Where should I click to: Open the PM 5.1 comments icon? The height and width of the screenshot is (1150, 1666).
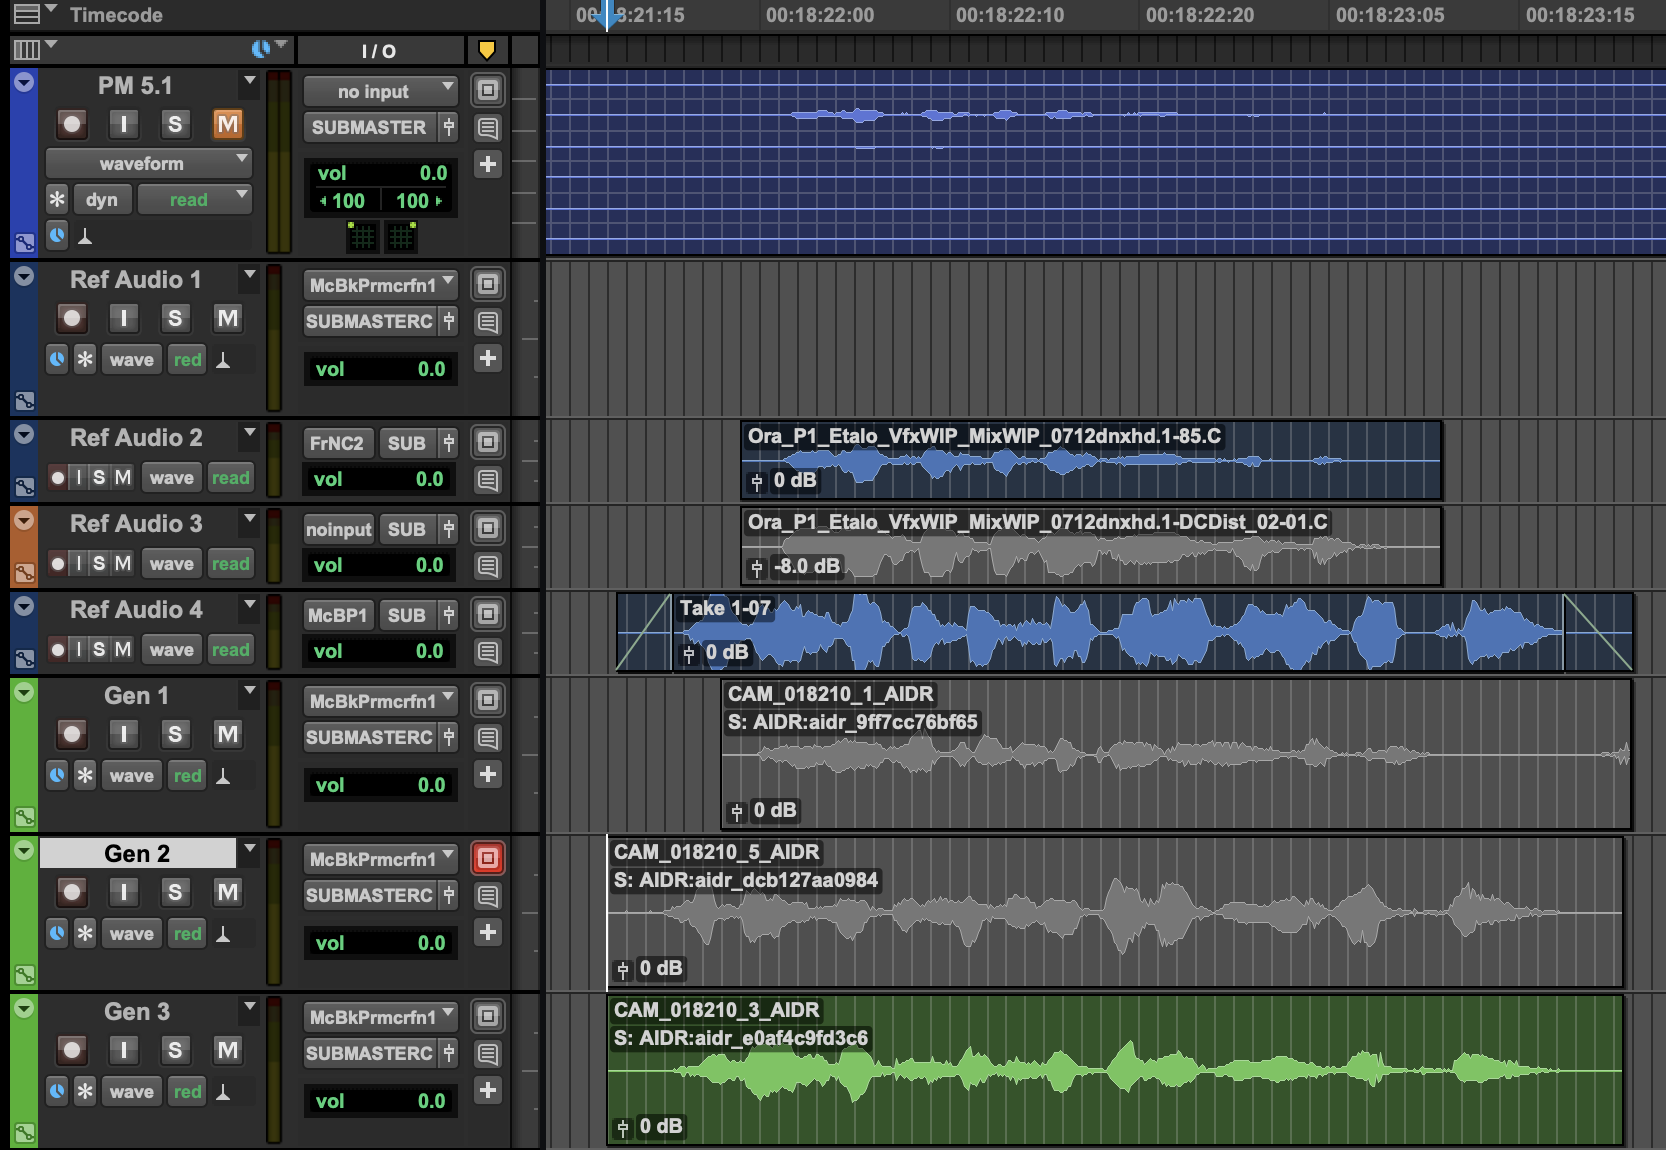pyautogui.click(x=487, y=128)
